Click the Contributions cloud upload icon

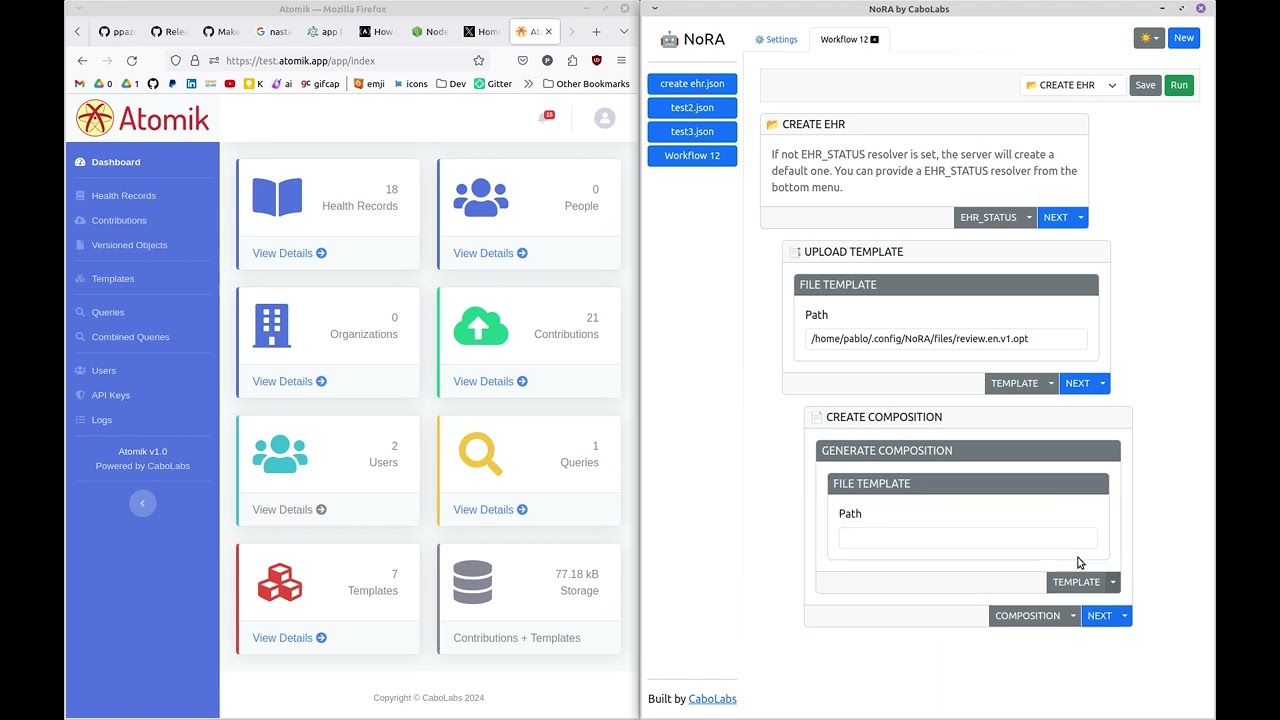(480, 325)
